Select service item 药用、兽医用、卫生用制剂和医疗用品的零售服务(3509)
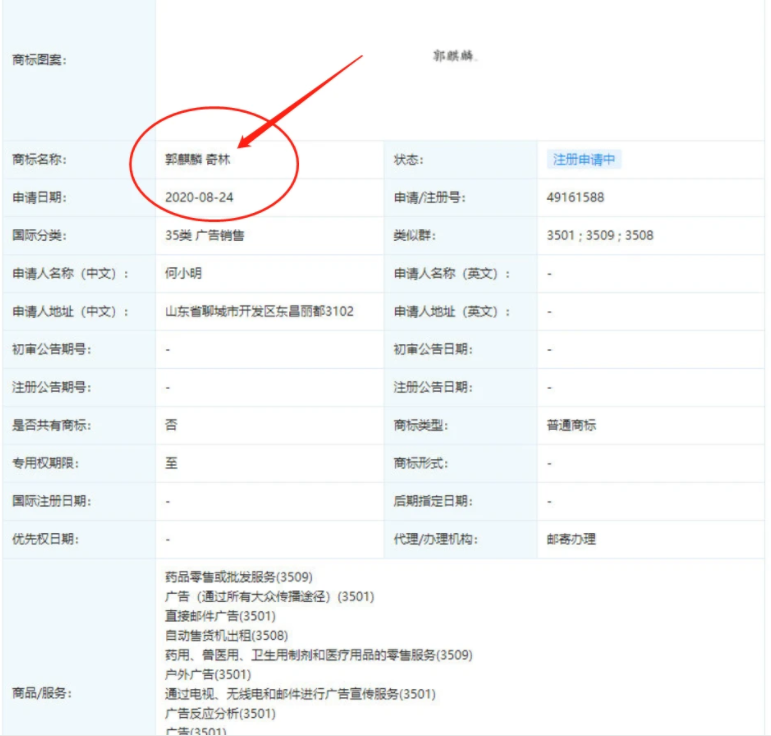 coord(319,655)
